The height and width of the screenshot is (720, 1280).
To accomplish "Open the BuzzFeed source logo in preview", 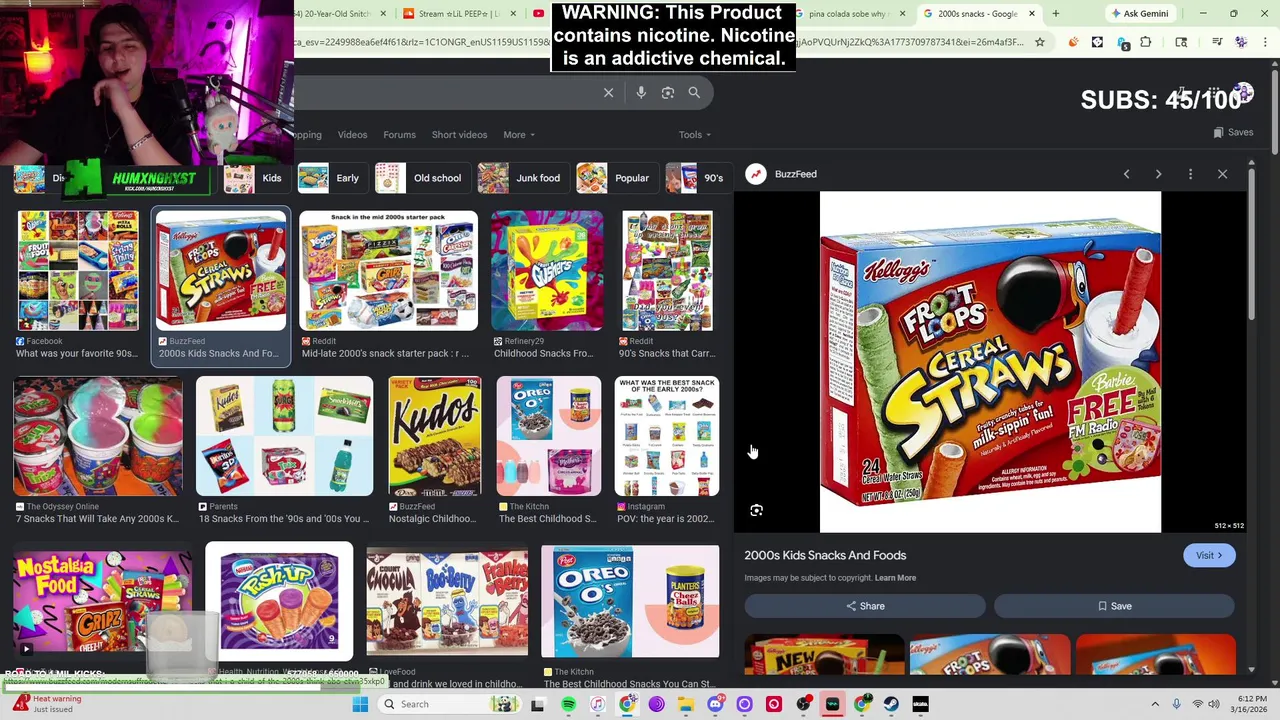I will pyautogui.click(x=756, y=174).
